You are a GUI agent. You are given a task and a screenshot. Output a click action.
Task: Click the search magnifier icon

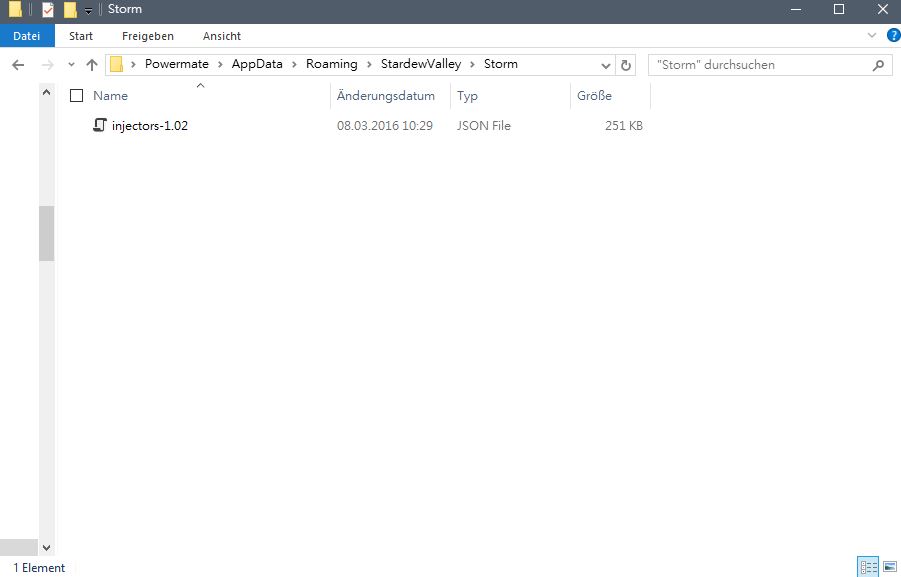coord(878,64)
